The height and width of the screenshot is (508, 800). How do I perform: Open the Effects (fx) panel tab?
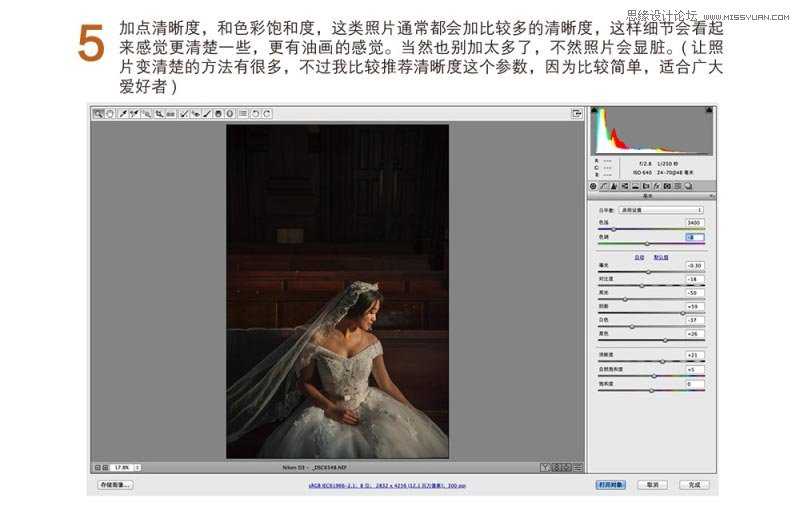pos(657,186)
